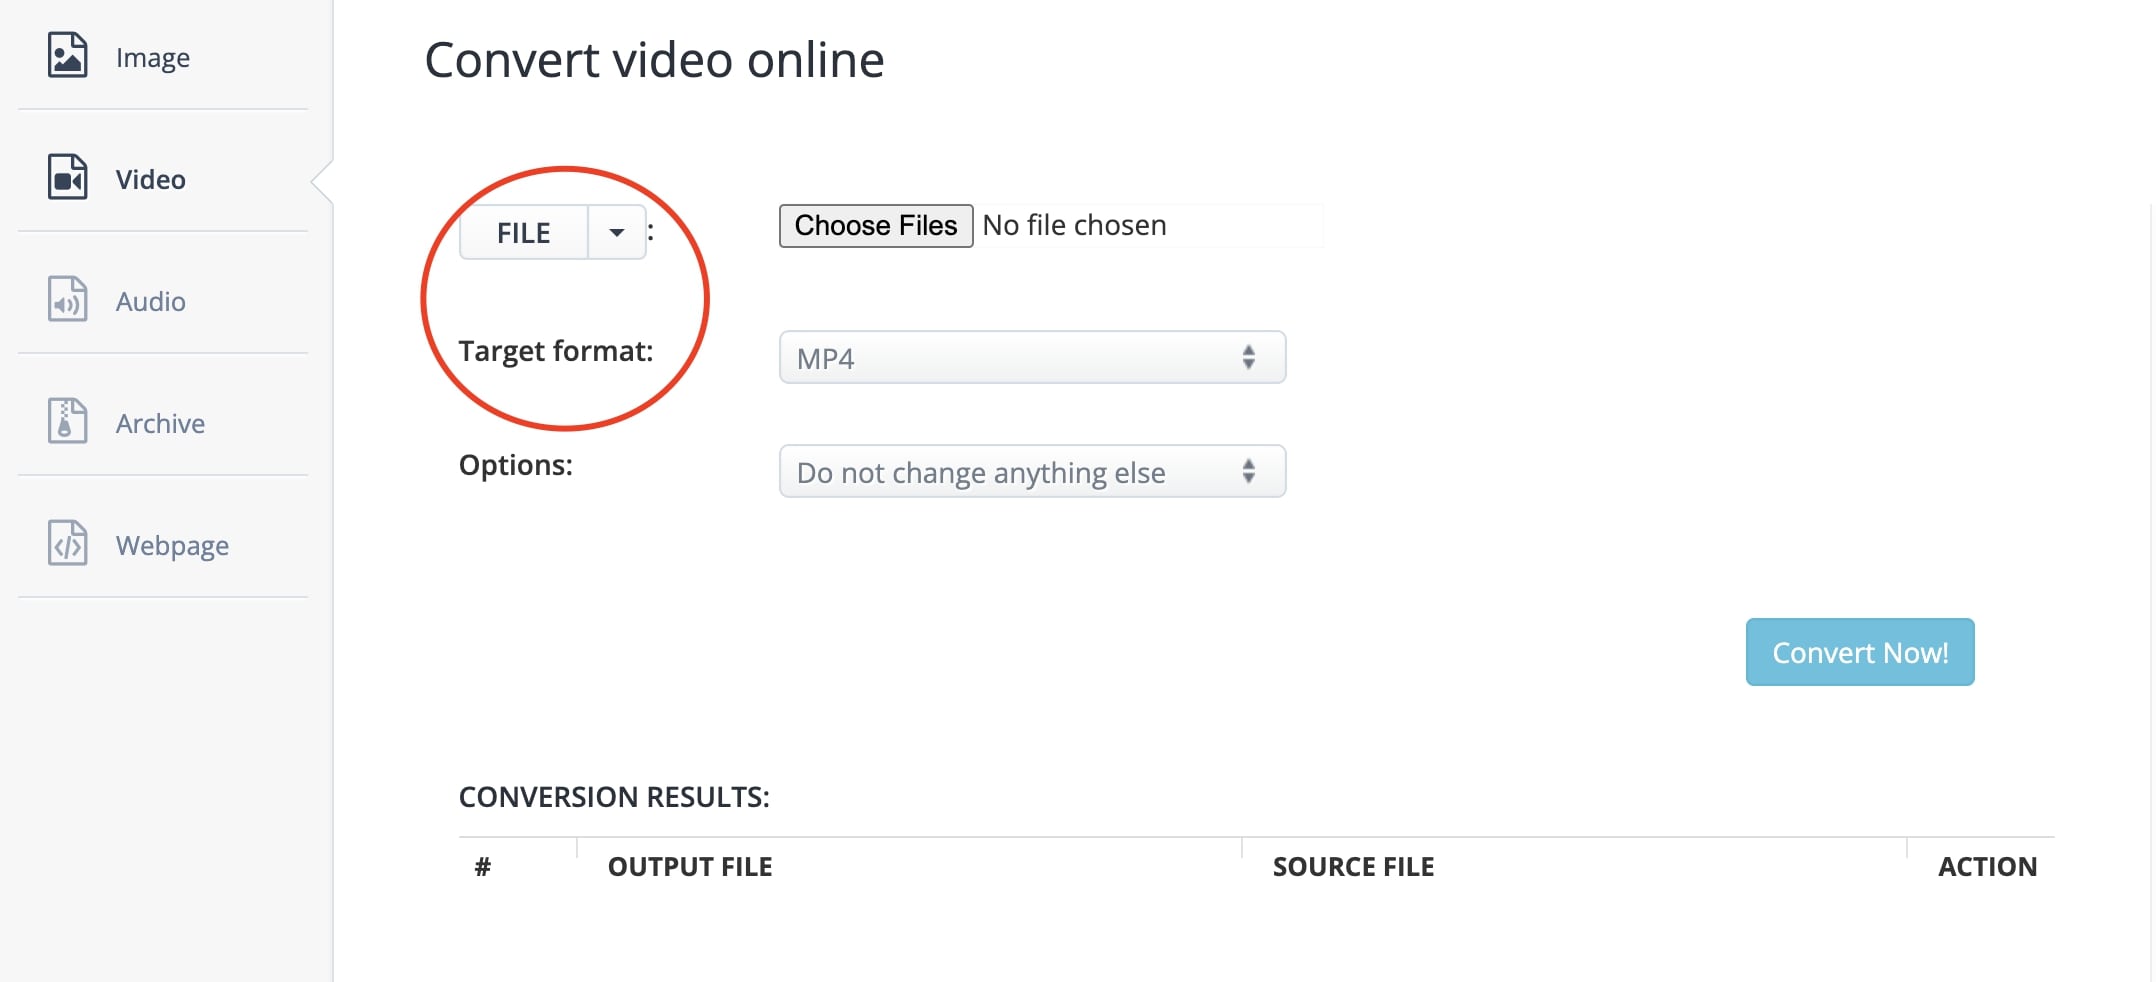Open the Options dropdown

click(x=1031, y=471)
